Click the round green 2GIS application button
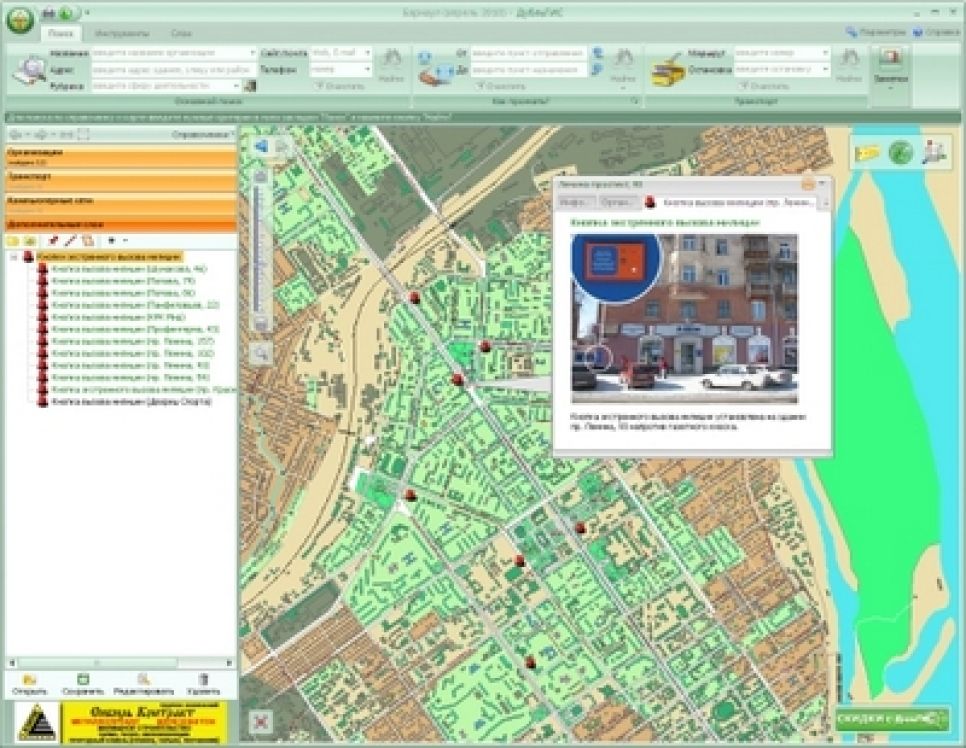966x748 pixels. click(19, 19)
